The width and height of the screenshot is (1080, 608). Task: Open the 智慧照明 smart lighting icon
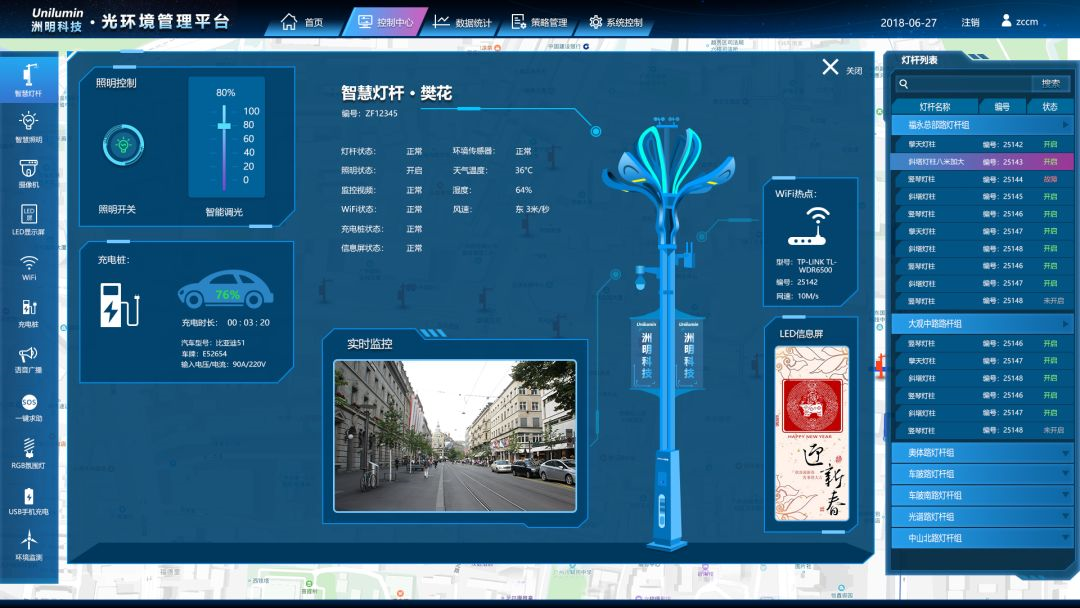pos(28,125)
